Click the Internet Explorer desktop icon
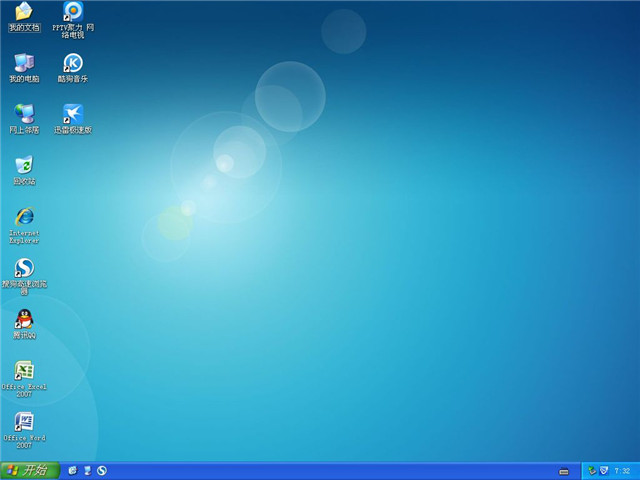Image resolution: width=640 pixels, height=480 pixels. [x=24, y=217]
